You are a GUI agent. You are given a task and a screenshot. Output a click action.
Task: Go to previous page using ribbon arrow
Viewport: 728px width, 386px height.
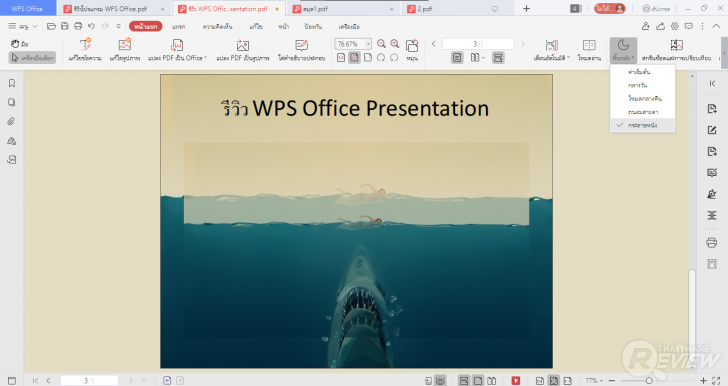[433, 44]
